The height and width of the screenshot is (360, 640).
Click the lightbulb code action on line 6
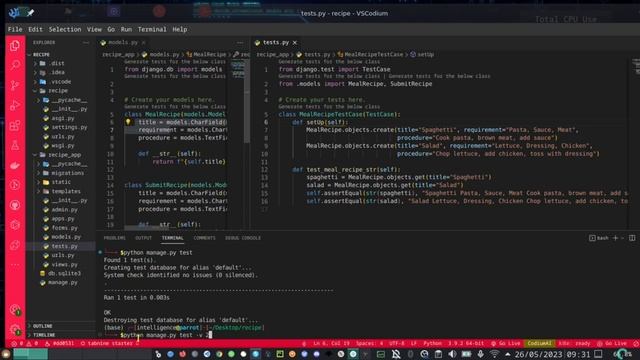point(128,122)
